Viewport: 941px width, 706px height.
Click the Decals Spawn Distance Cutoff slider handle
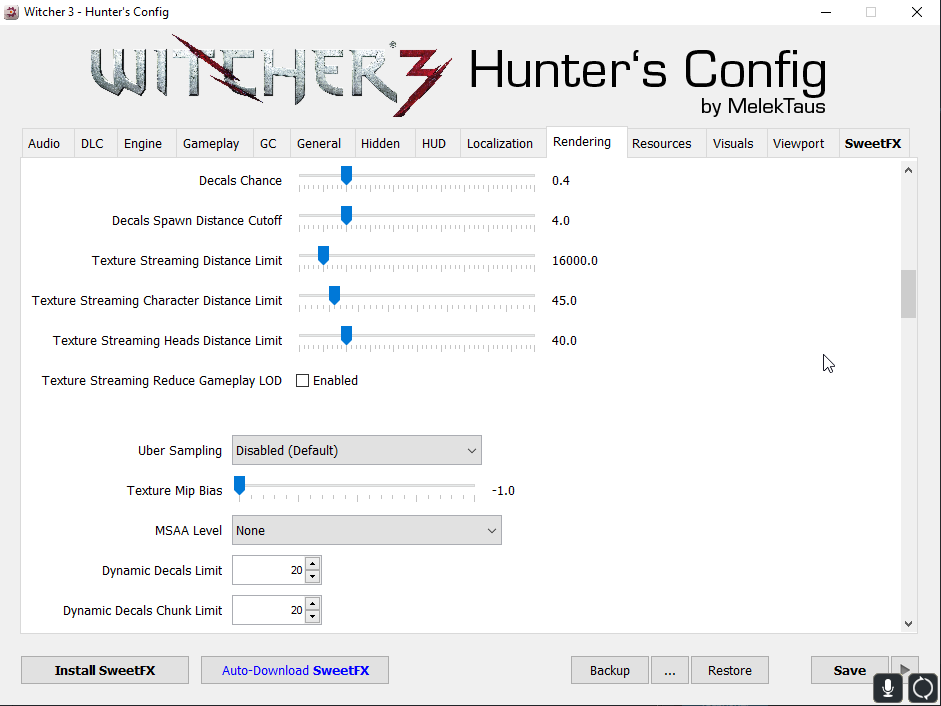346,215
